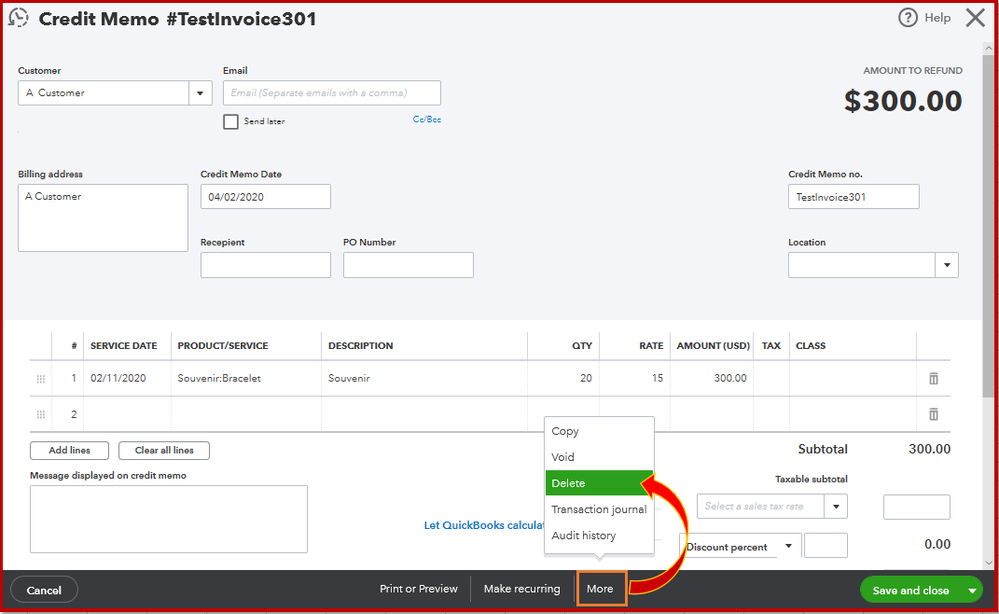This screenshot has width=999, height=614.
Task: Expand the Customer dropdown arrow
Action: pyautogui.click(x=200, y=93)
